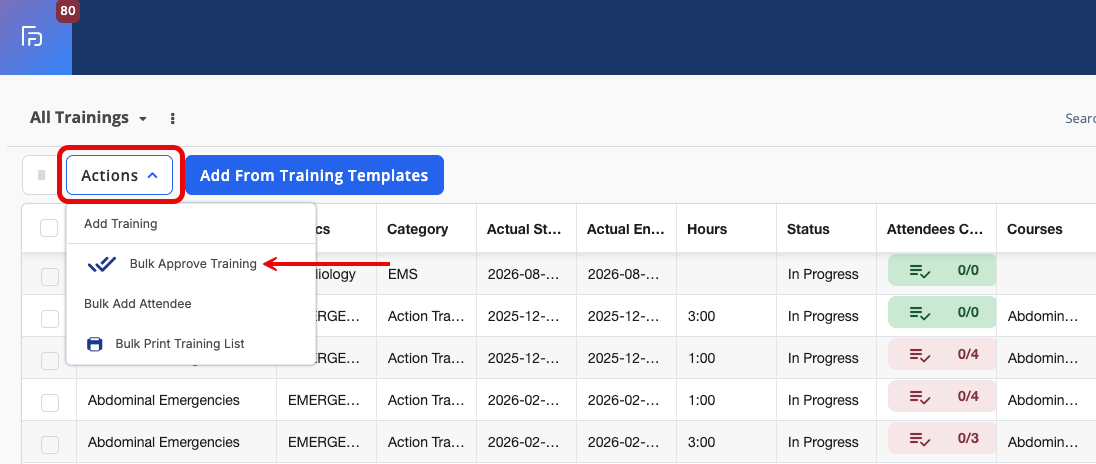The image size is (1096, 464).
Task: Click the attendee icon in the 3:00 2025-12 row
Action: tap(919, 312)
